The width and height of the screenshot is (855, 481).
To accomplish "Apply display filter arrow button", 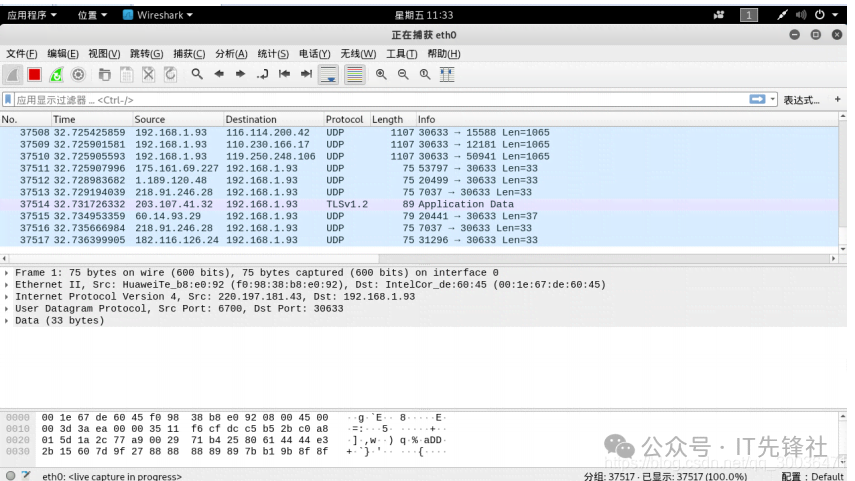I will (758, 99).
